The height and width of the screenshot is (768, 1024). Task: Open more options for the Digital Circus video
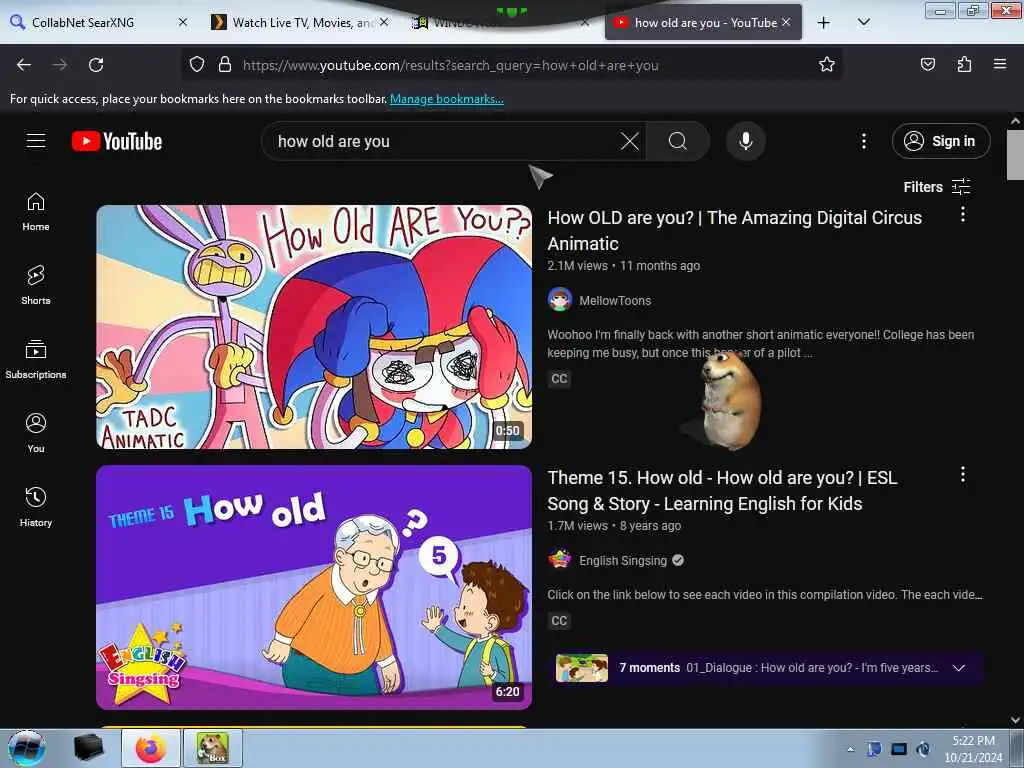coord(963,214)
